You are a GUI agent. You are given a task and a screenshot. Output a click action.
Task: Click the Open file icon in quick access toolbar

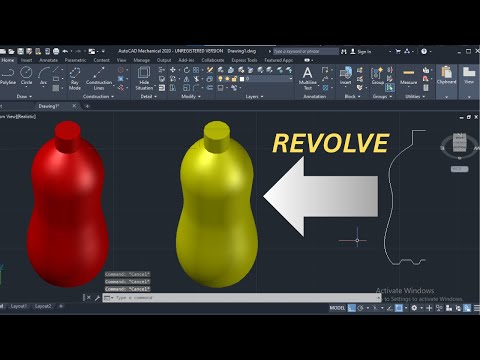(x=11, y=51)
